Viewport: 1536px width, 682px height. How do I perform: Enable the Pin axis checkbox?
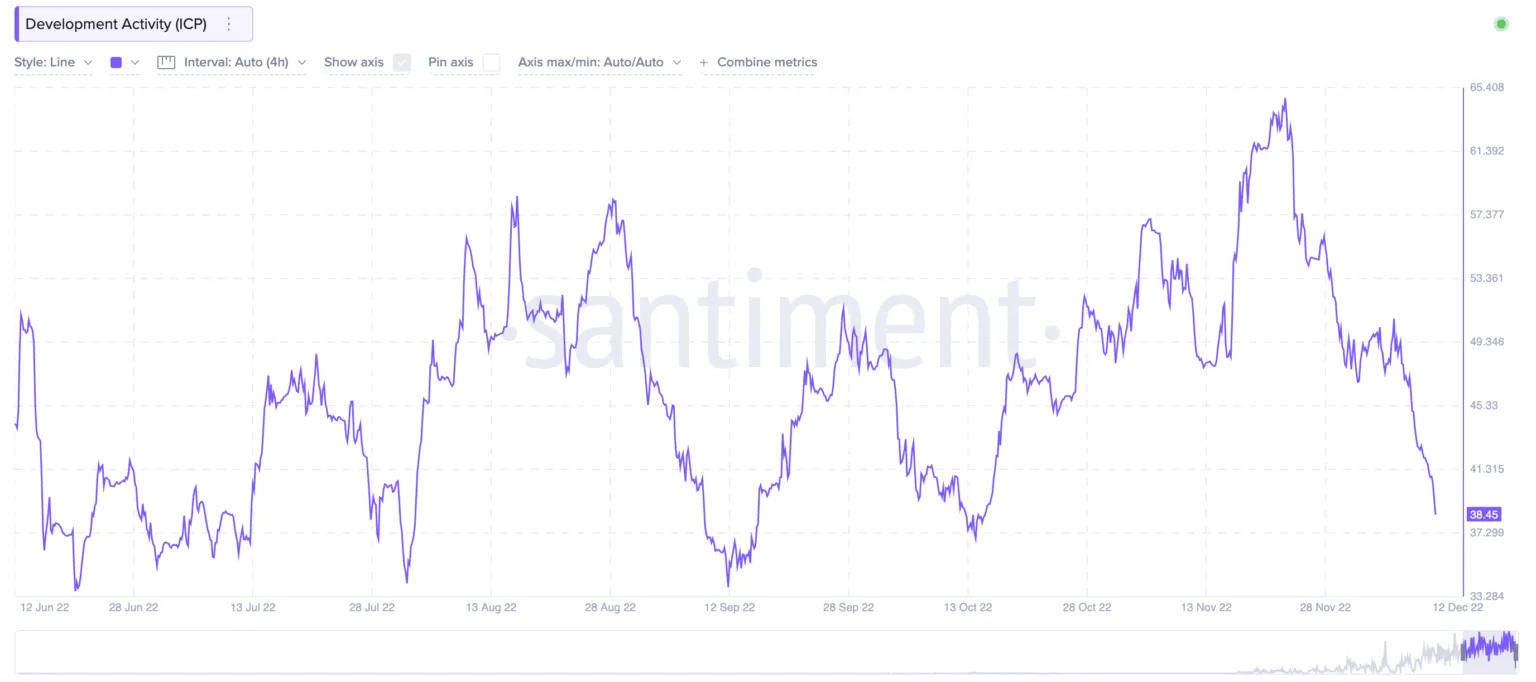(x=491, y=62)
